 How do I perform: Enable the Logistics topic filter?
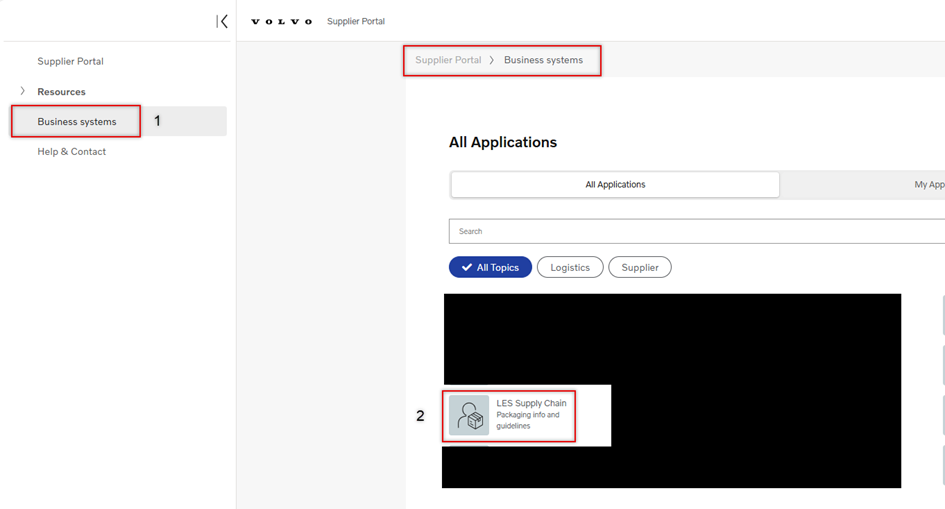[x=570, y=268]
